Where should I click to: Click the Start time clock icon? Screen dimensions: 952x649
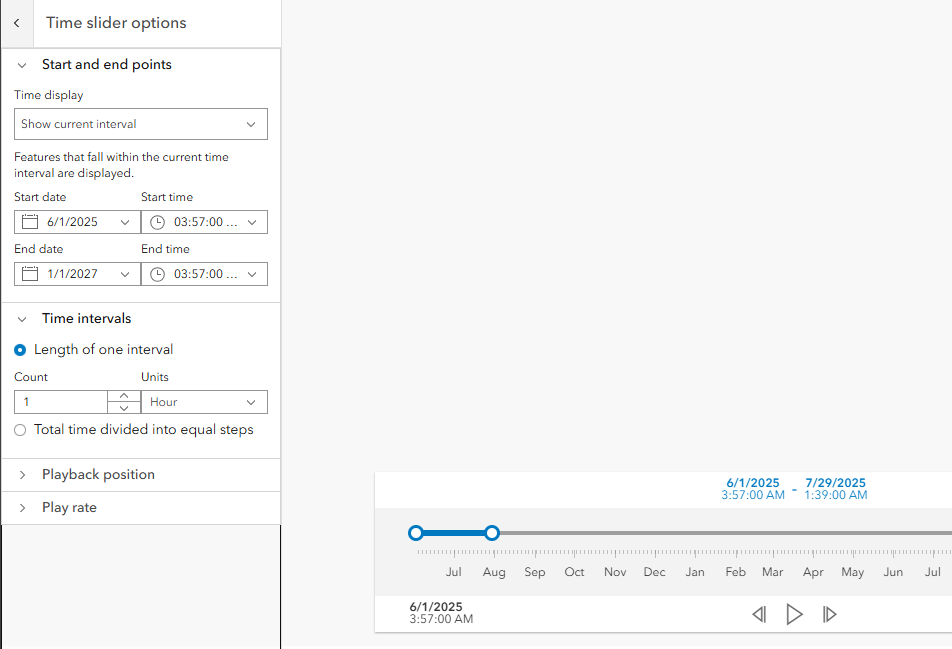157,222
